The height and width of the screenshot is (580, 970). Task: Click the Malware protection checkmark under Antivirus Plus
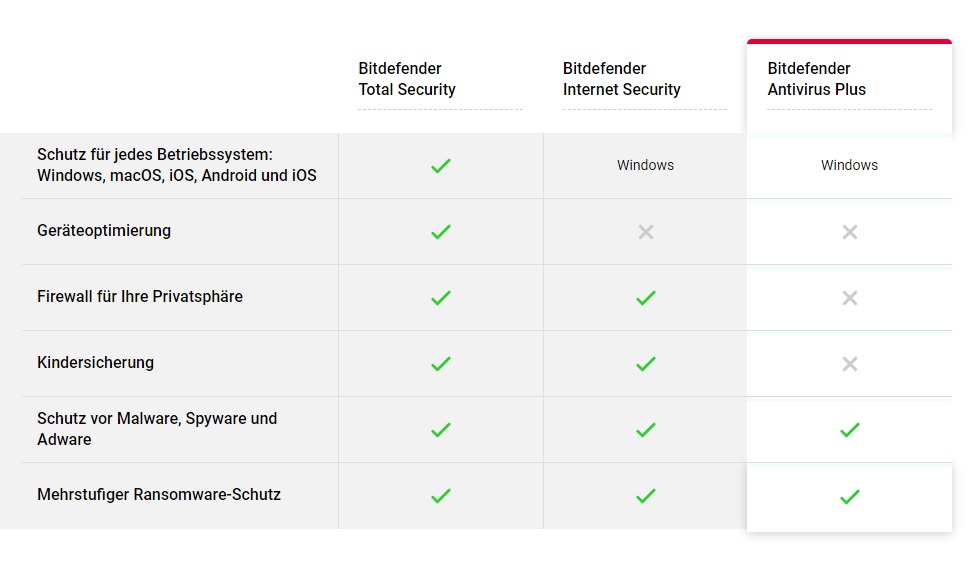coord(849,430)
